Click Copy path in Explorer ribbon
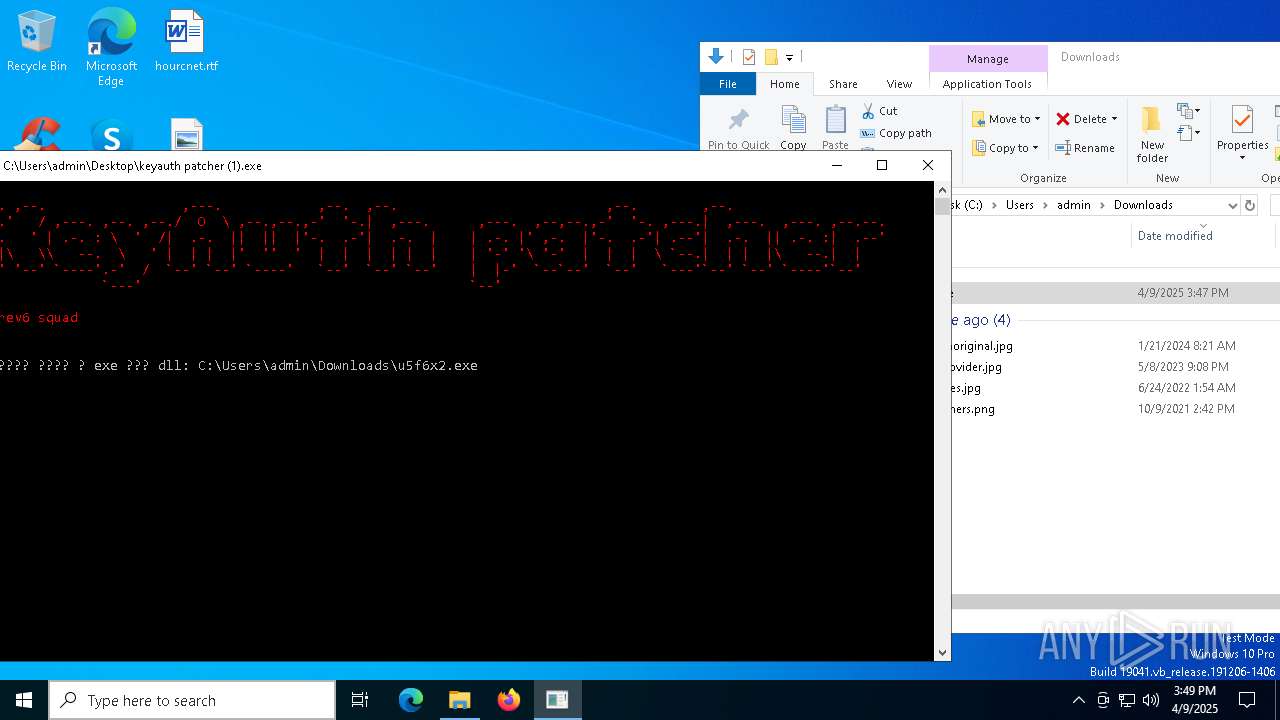The height and width of the screenshot is (720, 1280). click(896, 133)
